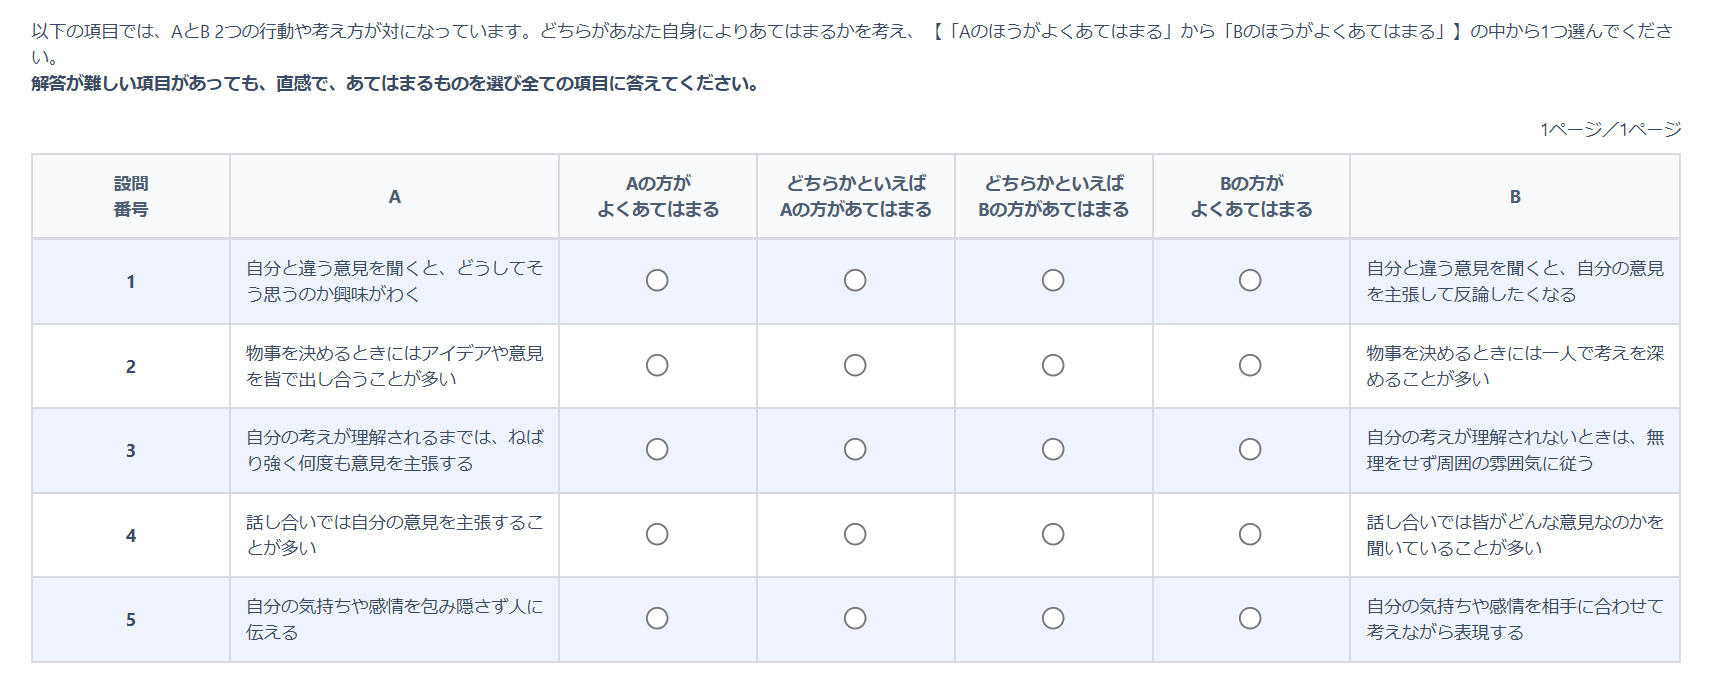This screenshot has width=1709, height=685.
Task: Mark 'Bの方がよくあてはまる' for question 3
Action: [1250, 449]
